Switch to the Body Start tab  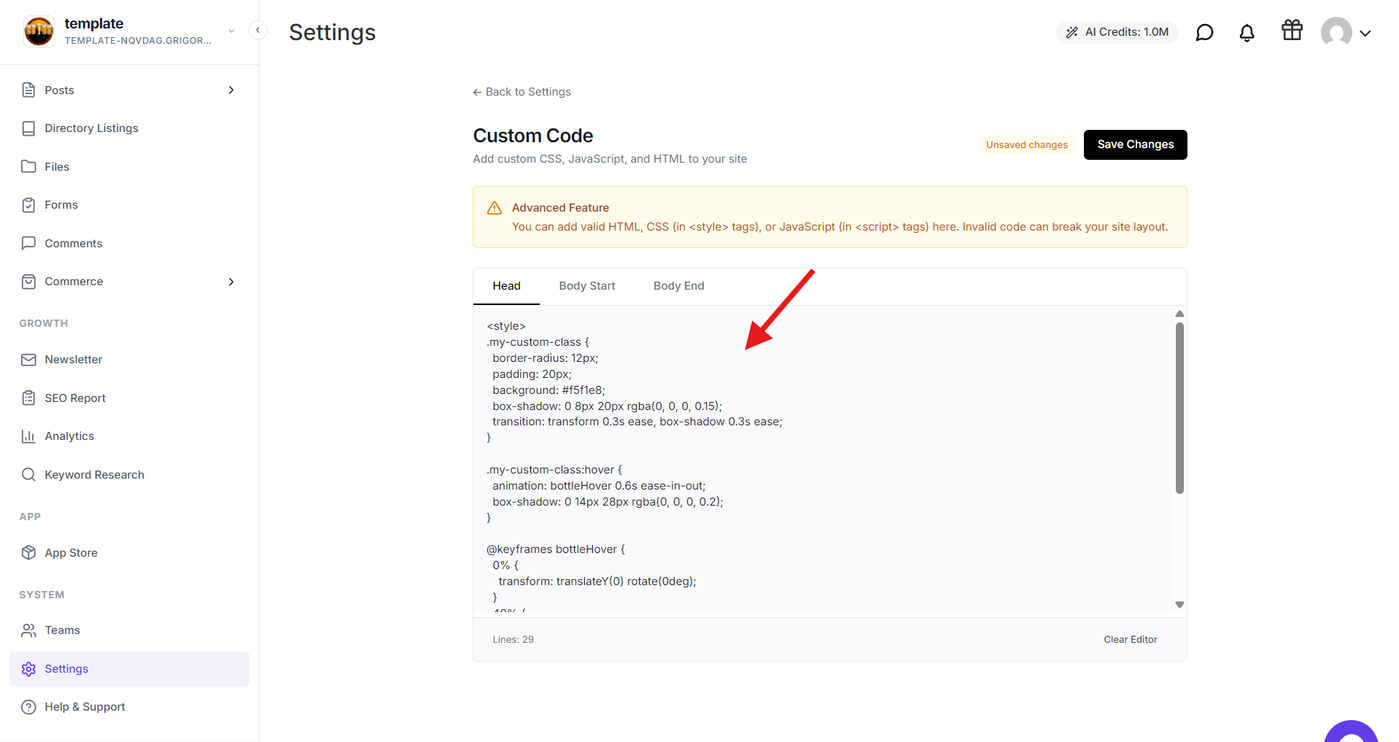[587, 286]
